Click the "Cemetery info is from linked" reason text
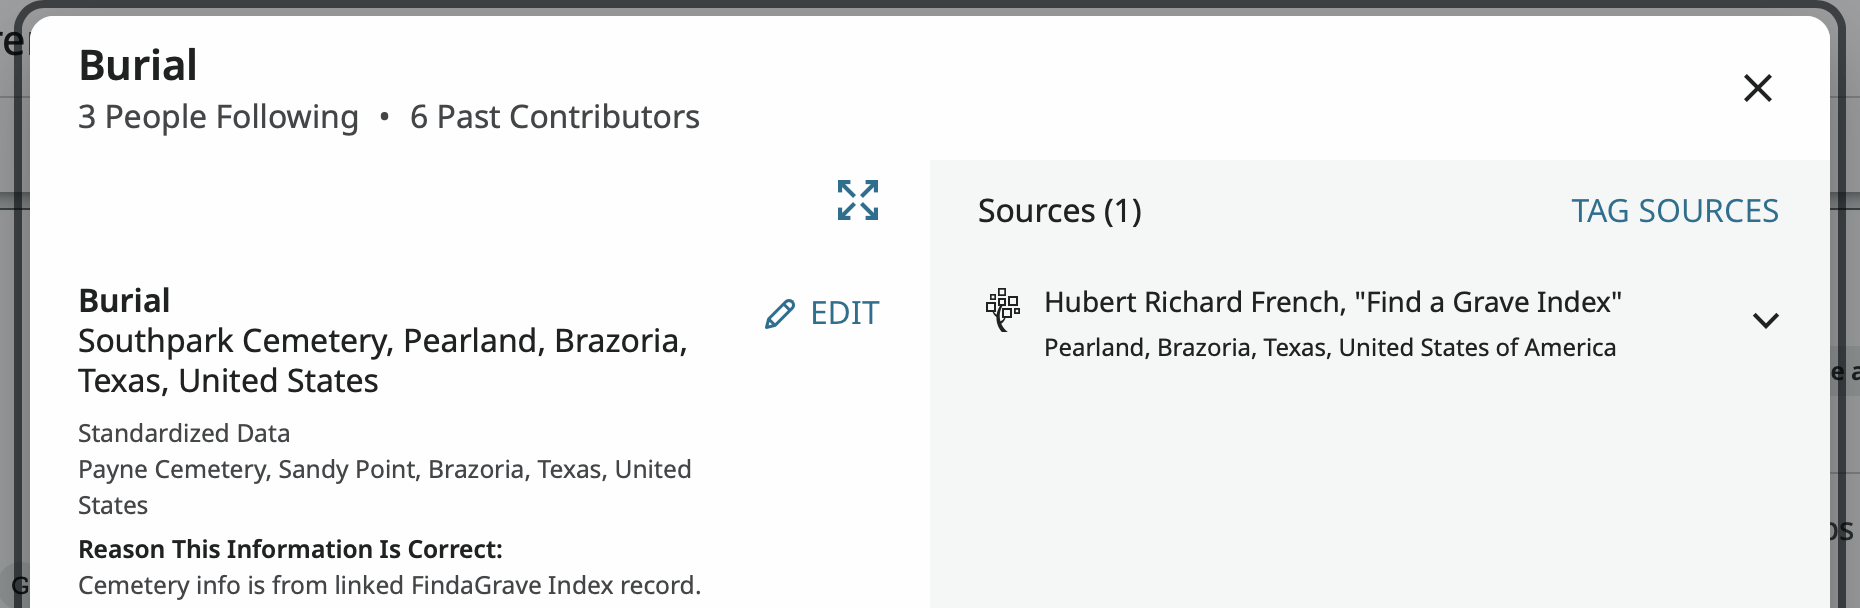The height and width of the screenshot is (608, 1860). [x=389, y=585]
